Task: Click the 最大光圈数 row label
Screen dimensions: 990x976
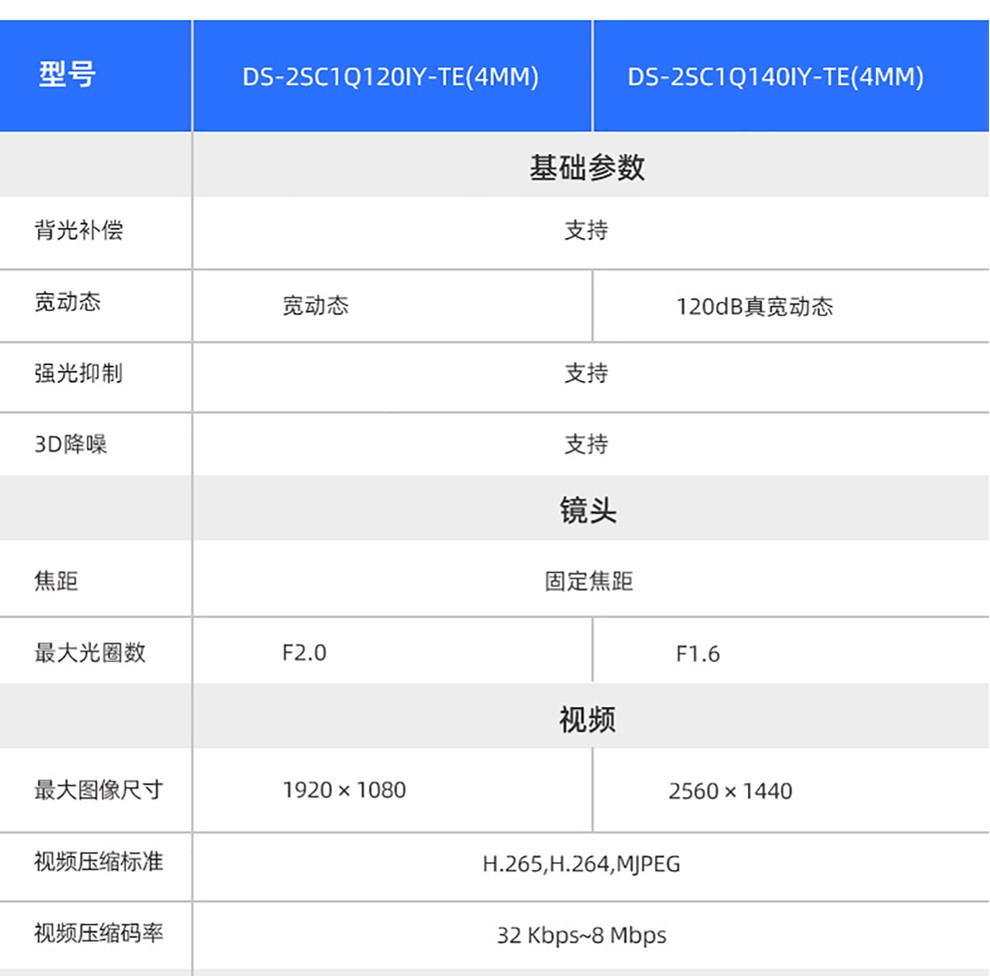Action: 90,653
